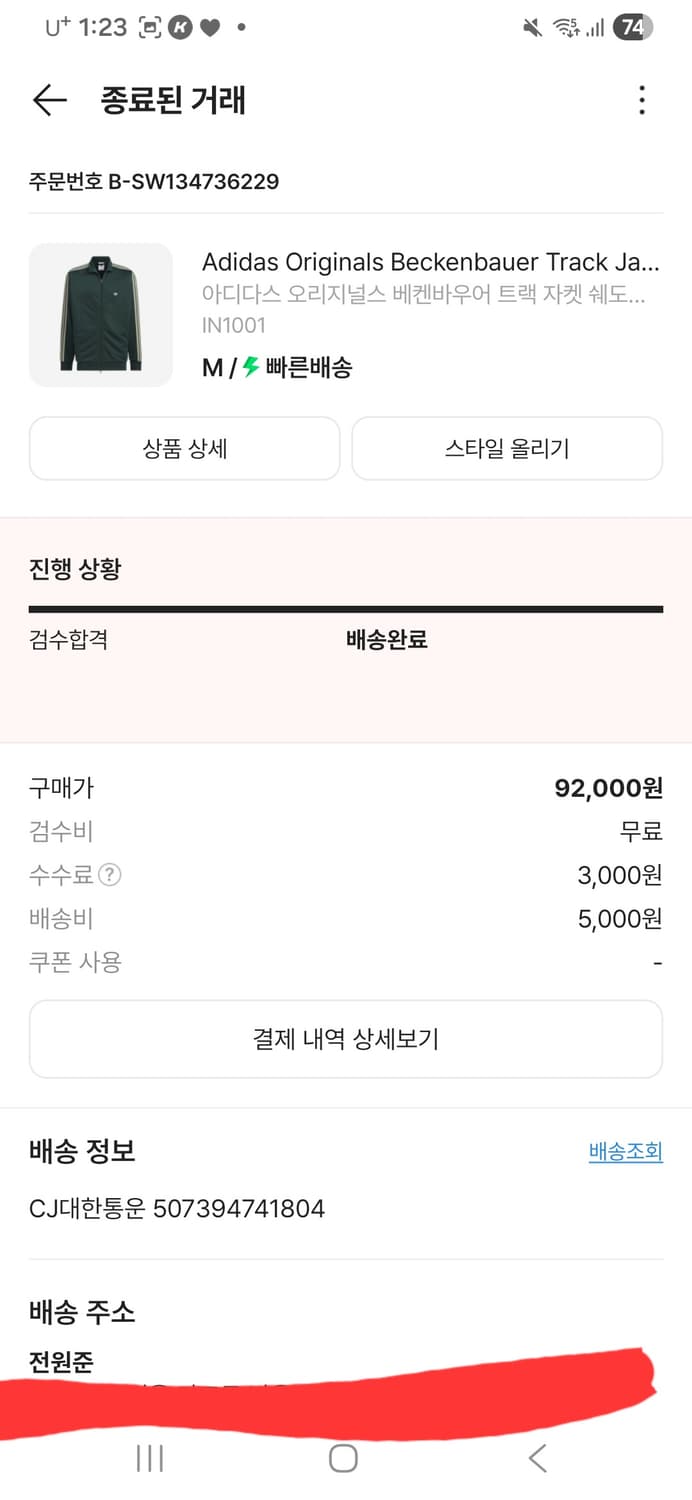Open the 배송조회 tracking link
692x1500 pixels.
coord(626,1152)
